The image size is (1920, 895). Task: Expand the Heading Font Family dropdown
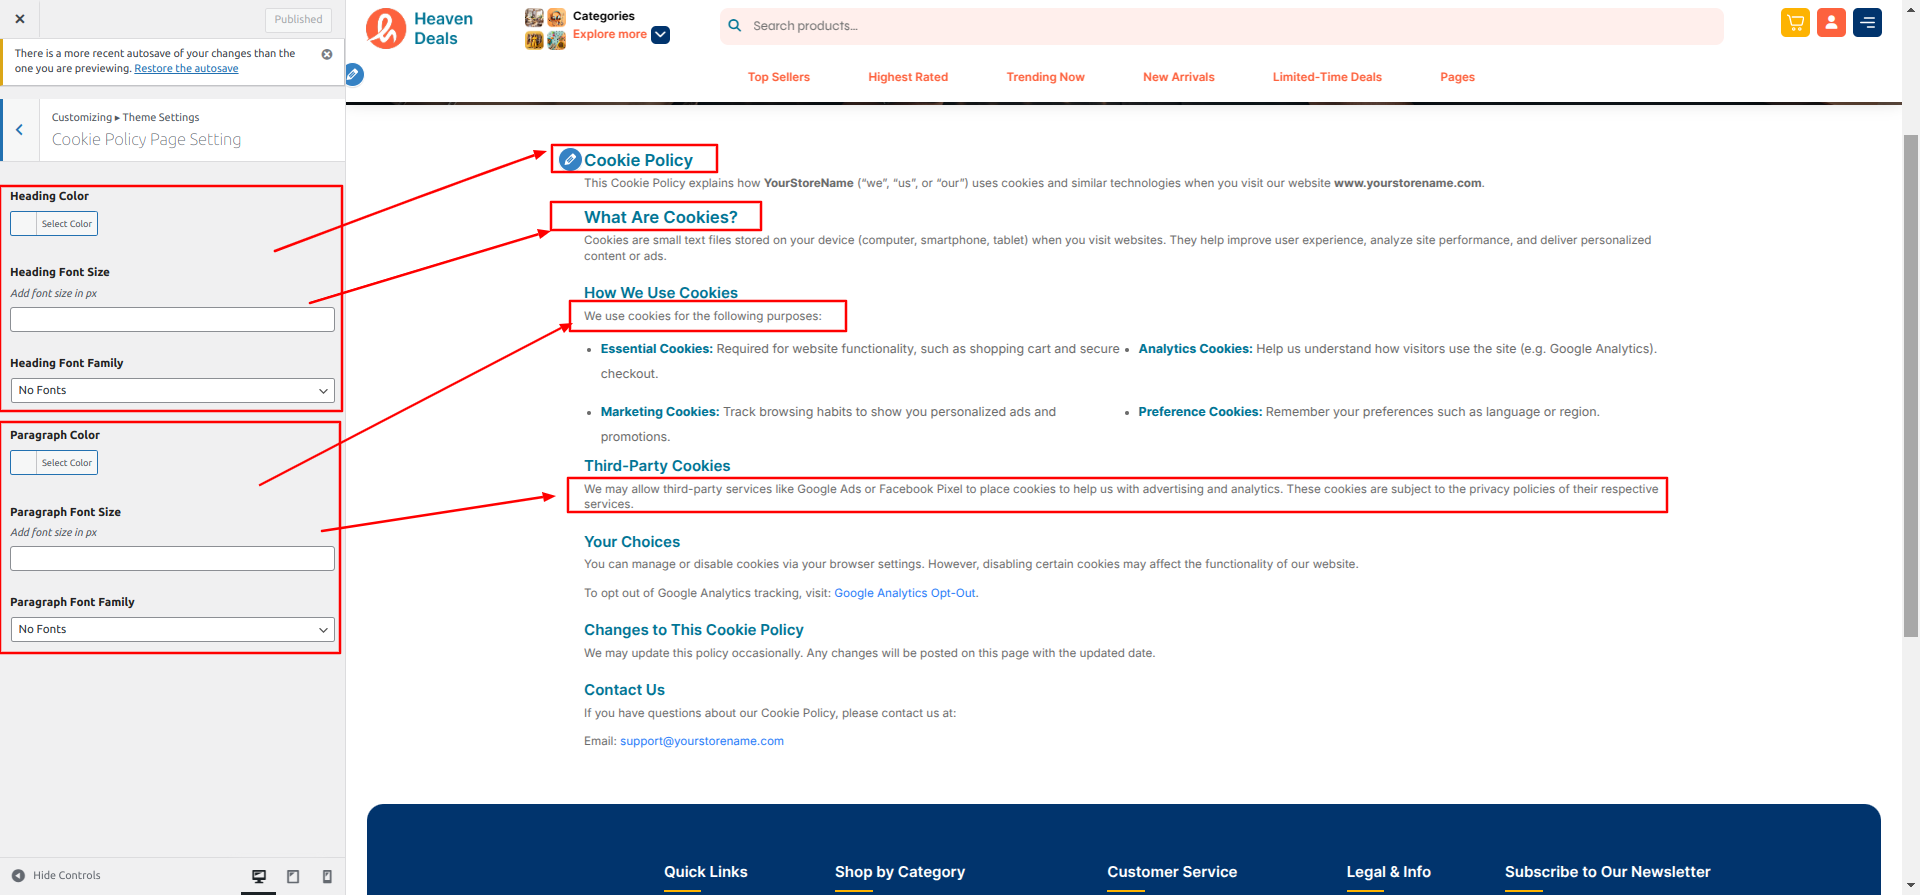point(172,391)
